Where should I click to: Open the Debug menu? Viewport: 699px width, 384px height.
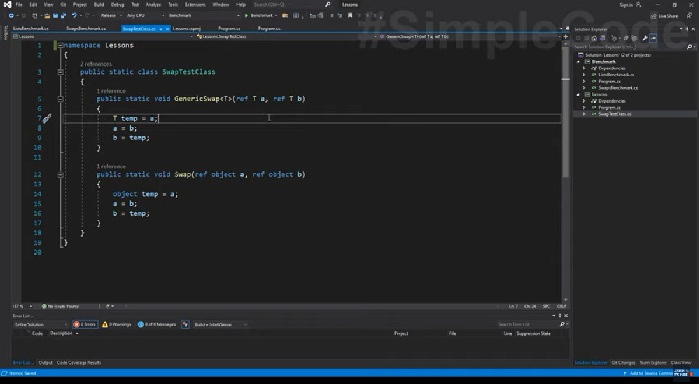point(117,4)
